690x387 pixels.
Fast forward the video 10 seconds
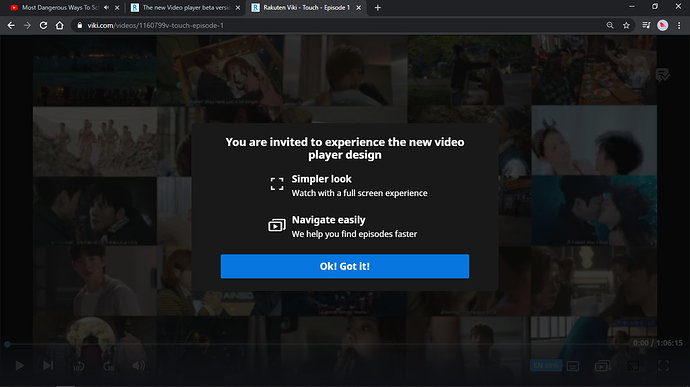pos(109,366)
